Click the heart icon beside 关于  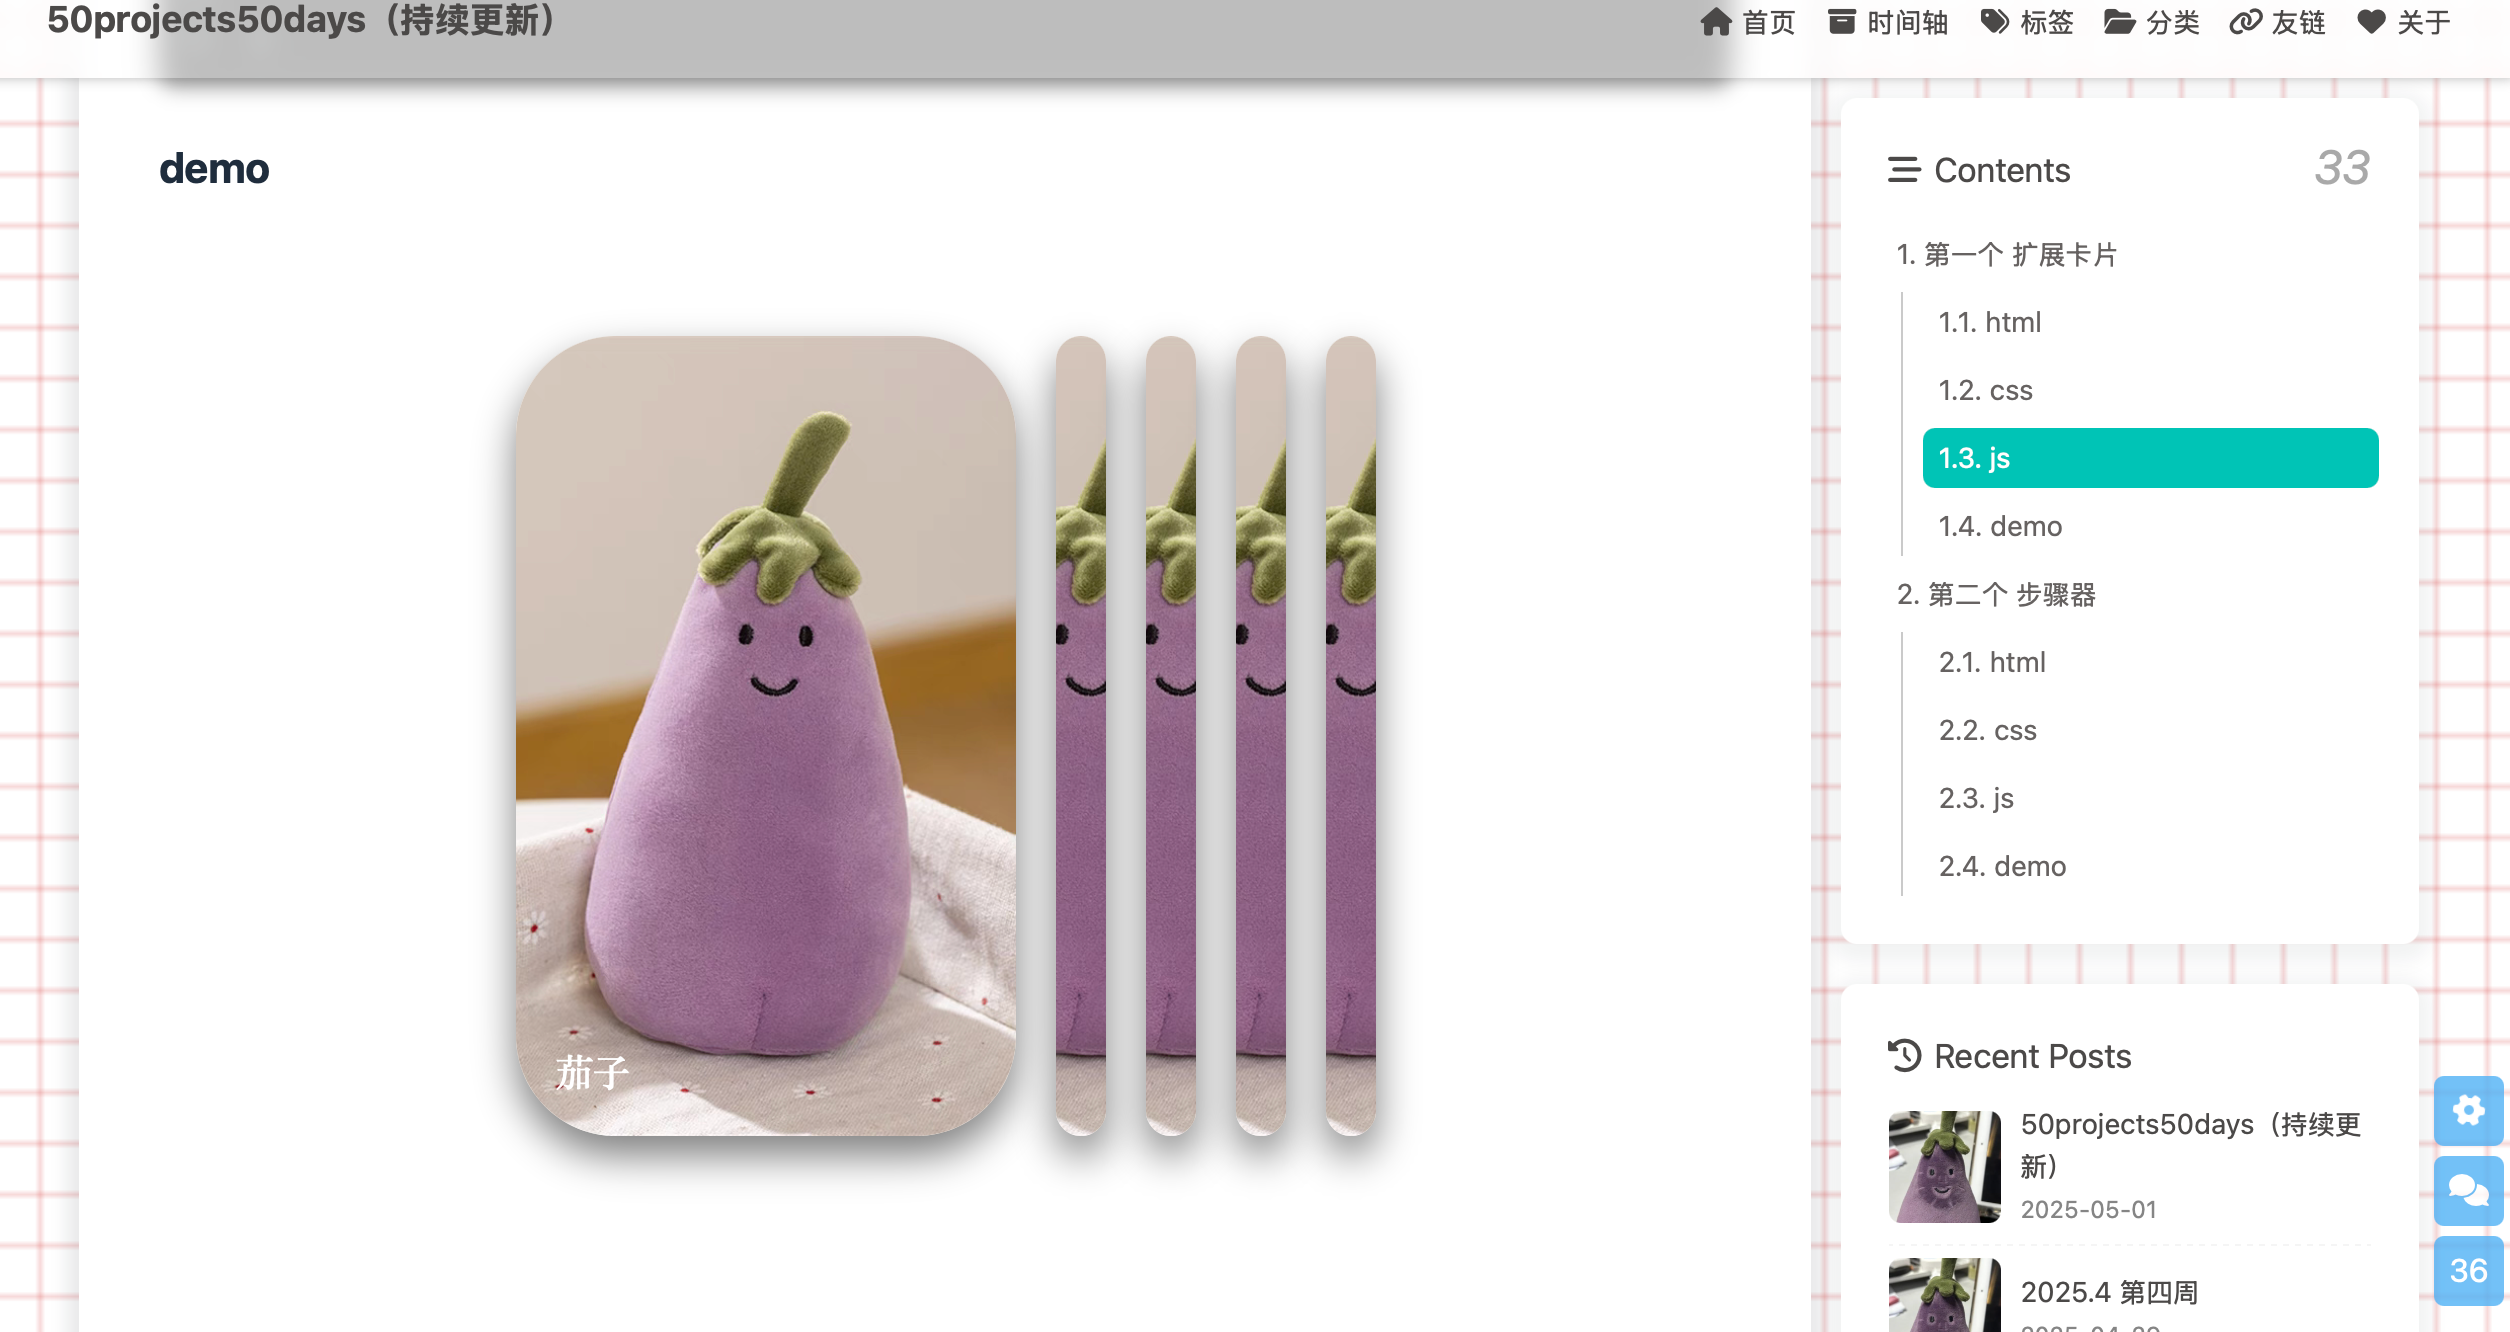click(2371, 22)
